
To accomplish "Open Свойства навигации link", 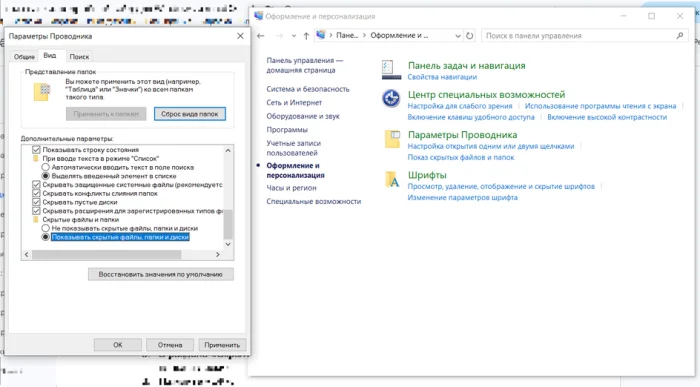I will coord(442,77).
